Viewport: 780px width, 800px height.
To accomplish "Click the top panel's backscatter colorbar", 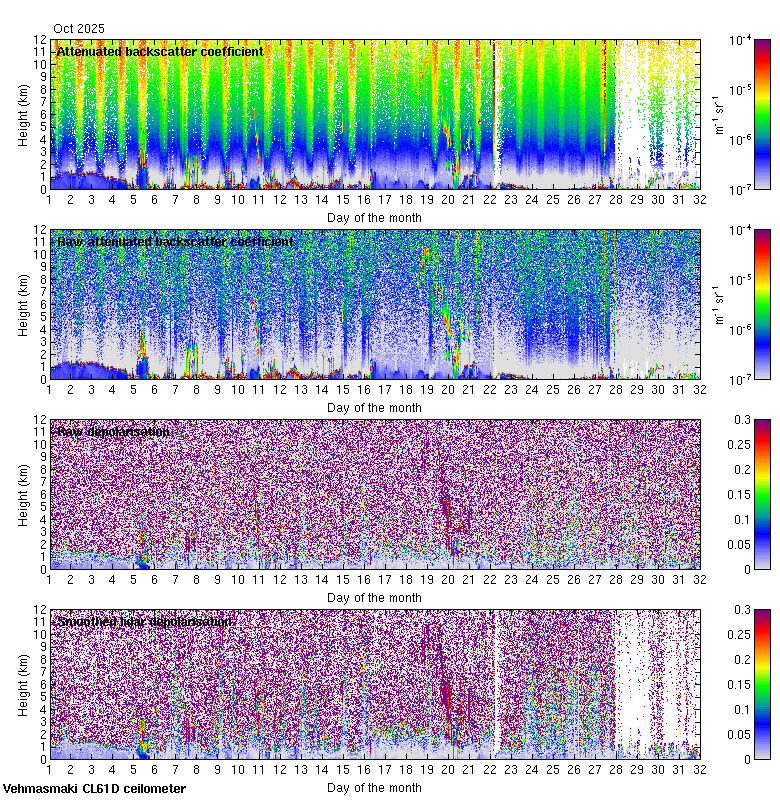I will (x=762, y=114).
